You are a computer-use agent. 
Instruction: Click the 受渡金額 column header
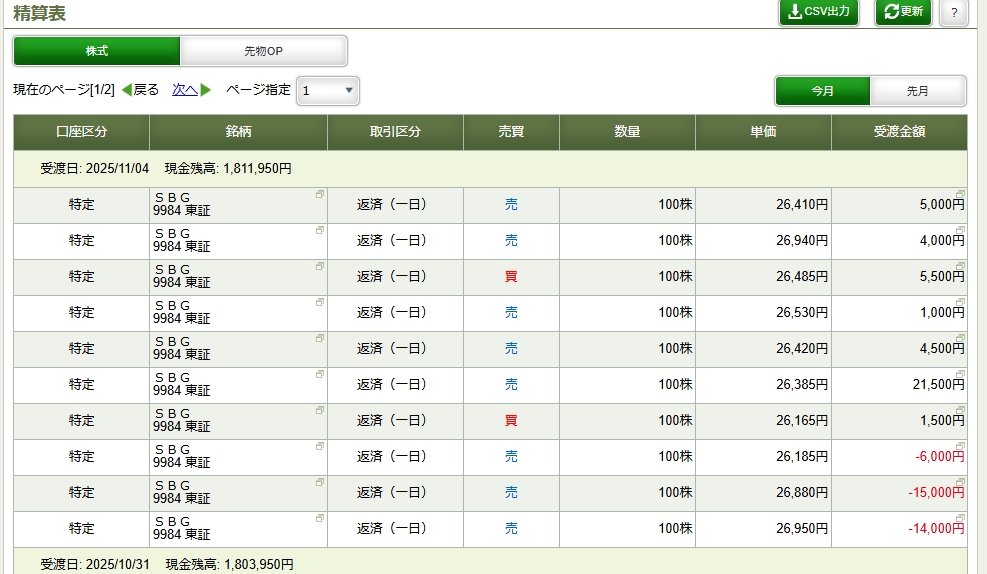coord(898,132)
